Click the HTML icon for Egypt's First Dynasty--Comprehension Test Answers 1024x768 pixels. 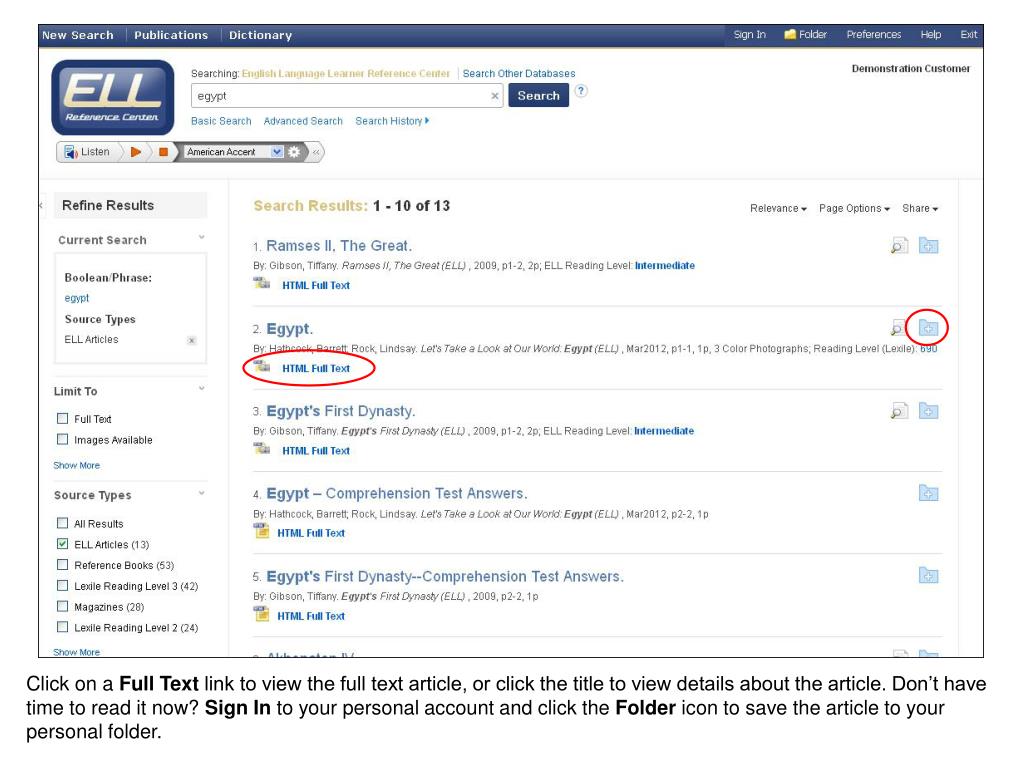pyautogui.click(x=261, y=614)
